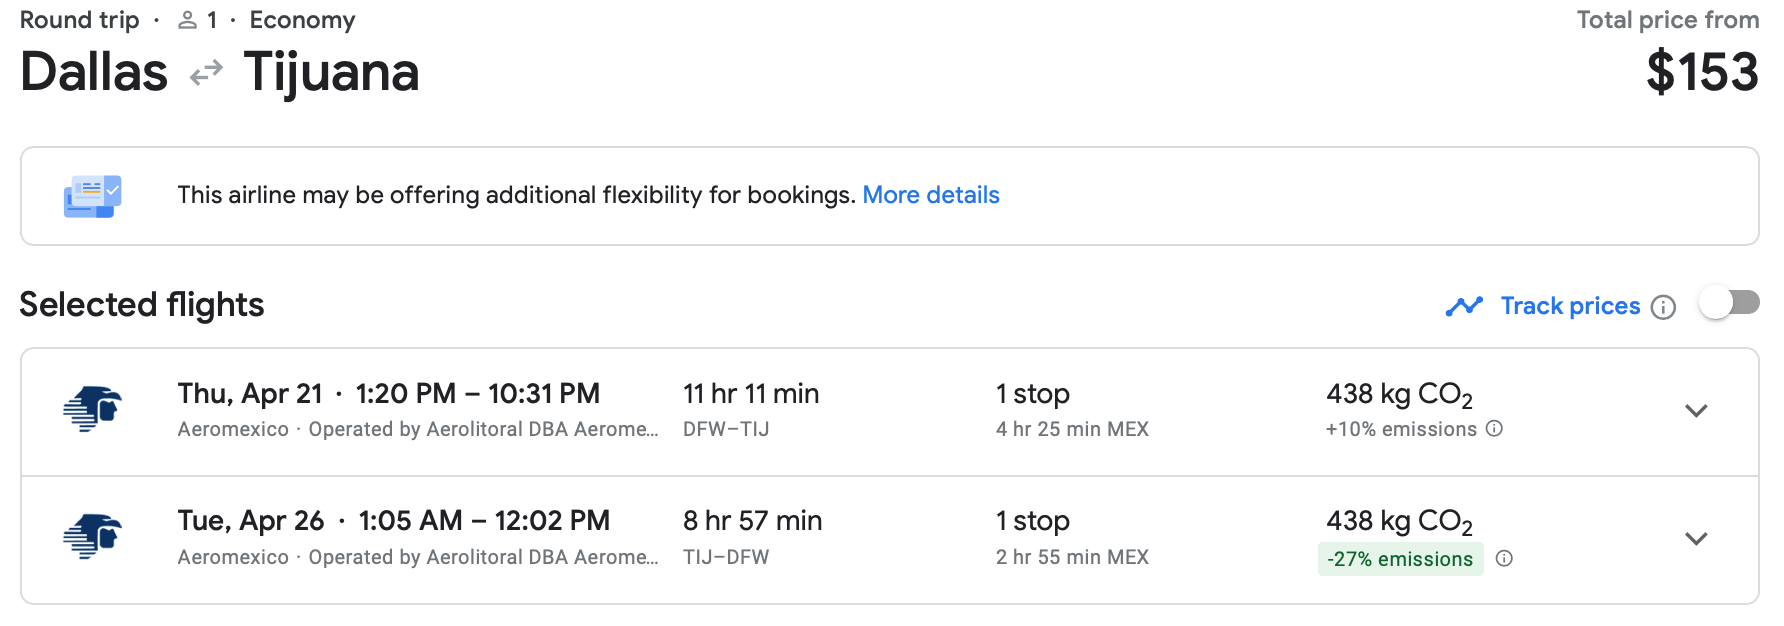Click the Tijuana destination heading
Screen dimensions: 1784x626
tap(331, 73)
